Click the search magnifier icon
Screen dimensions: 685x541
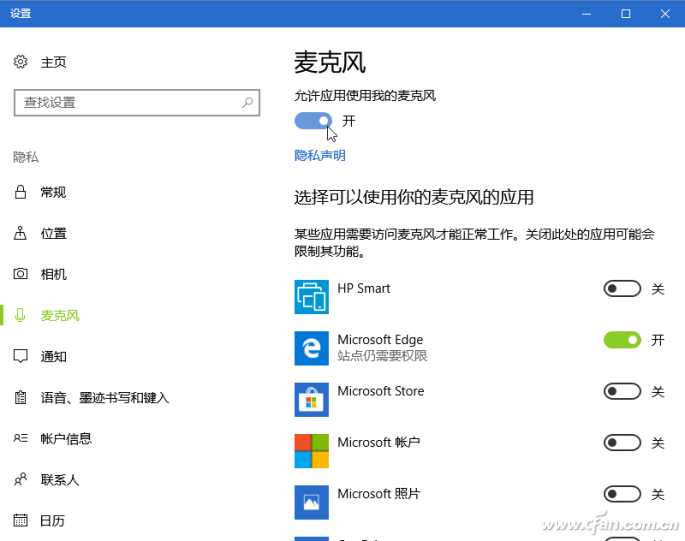[248, 103]
